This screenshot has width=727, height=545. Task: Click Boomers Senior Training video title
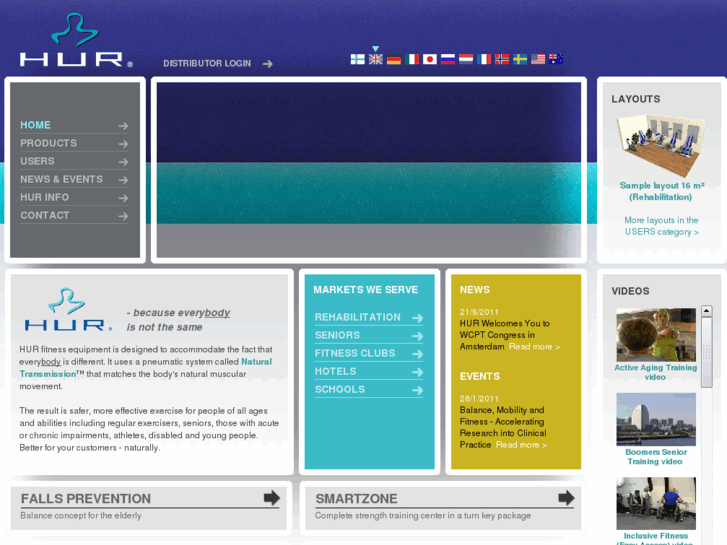pyautogui.click(x=656, y=456)
